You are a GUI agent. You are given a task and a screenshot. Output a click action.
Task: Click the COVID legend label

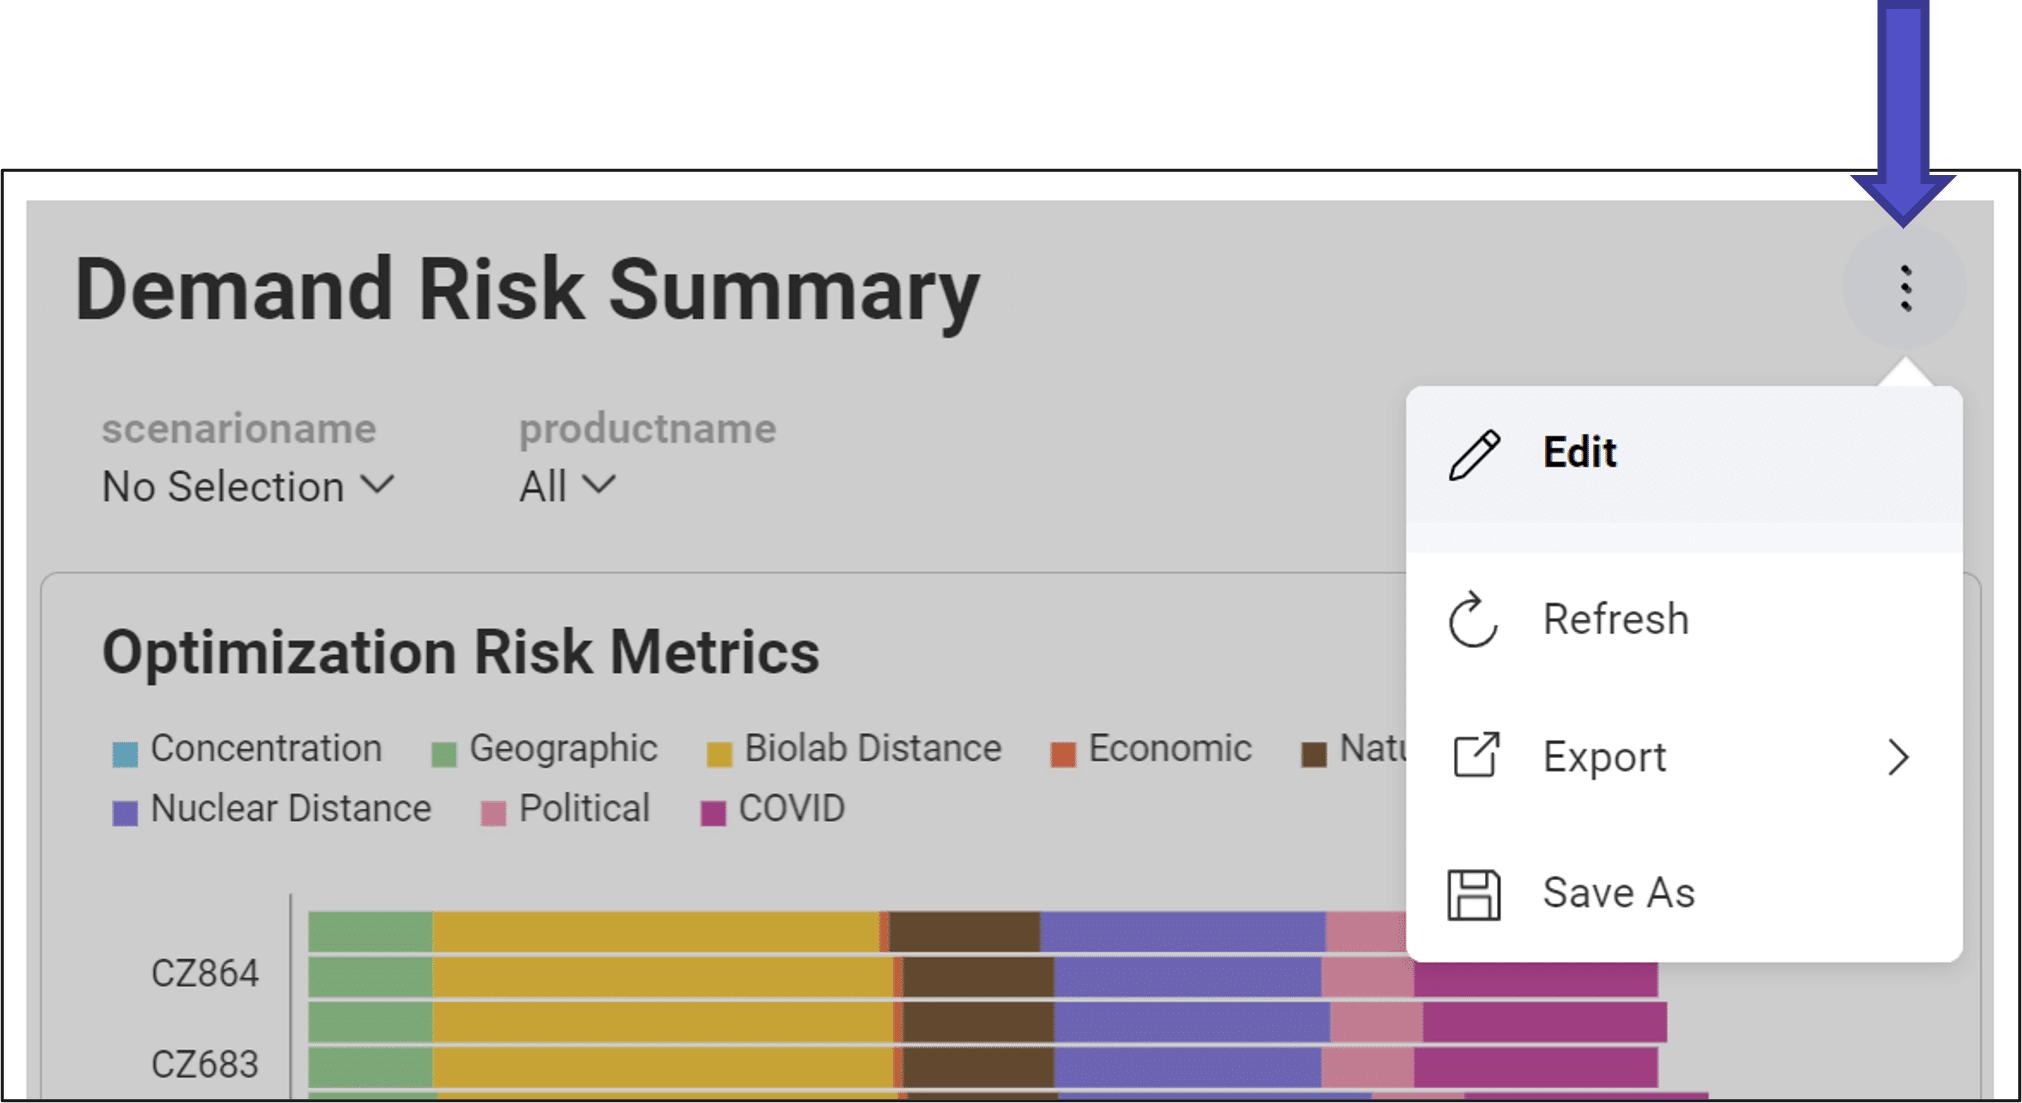click(x=791, y=809)
